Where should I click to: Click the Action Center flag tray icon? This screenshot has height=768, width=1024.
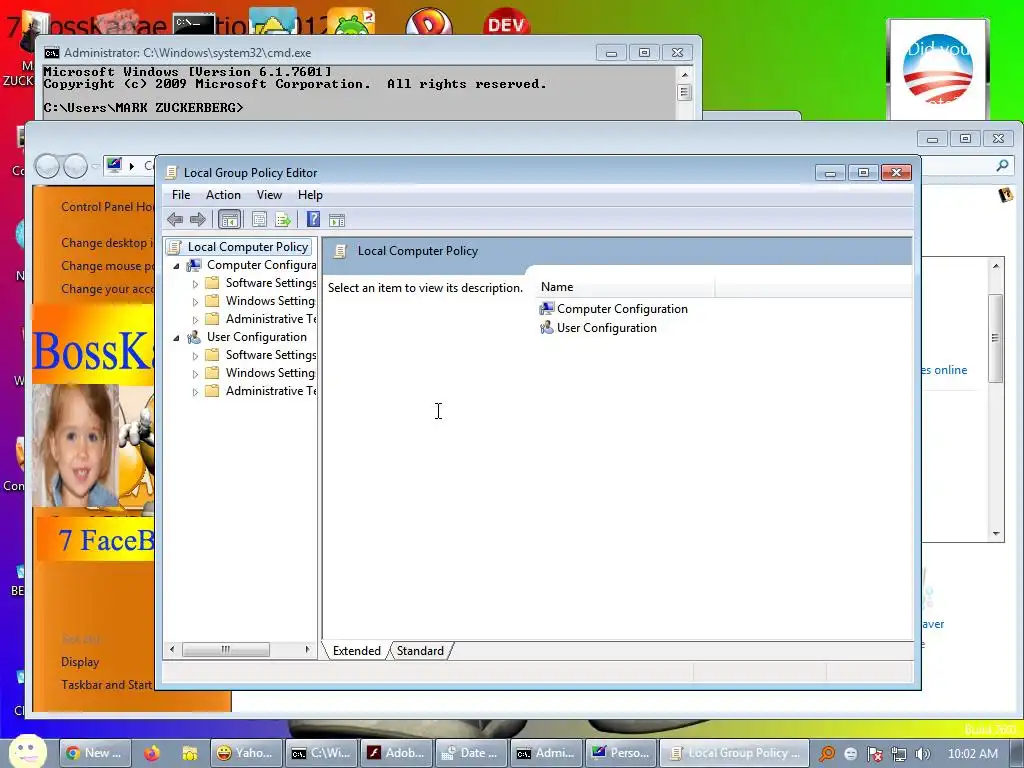tap(874, 754)
